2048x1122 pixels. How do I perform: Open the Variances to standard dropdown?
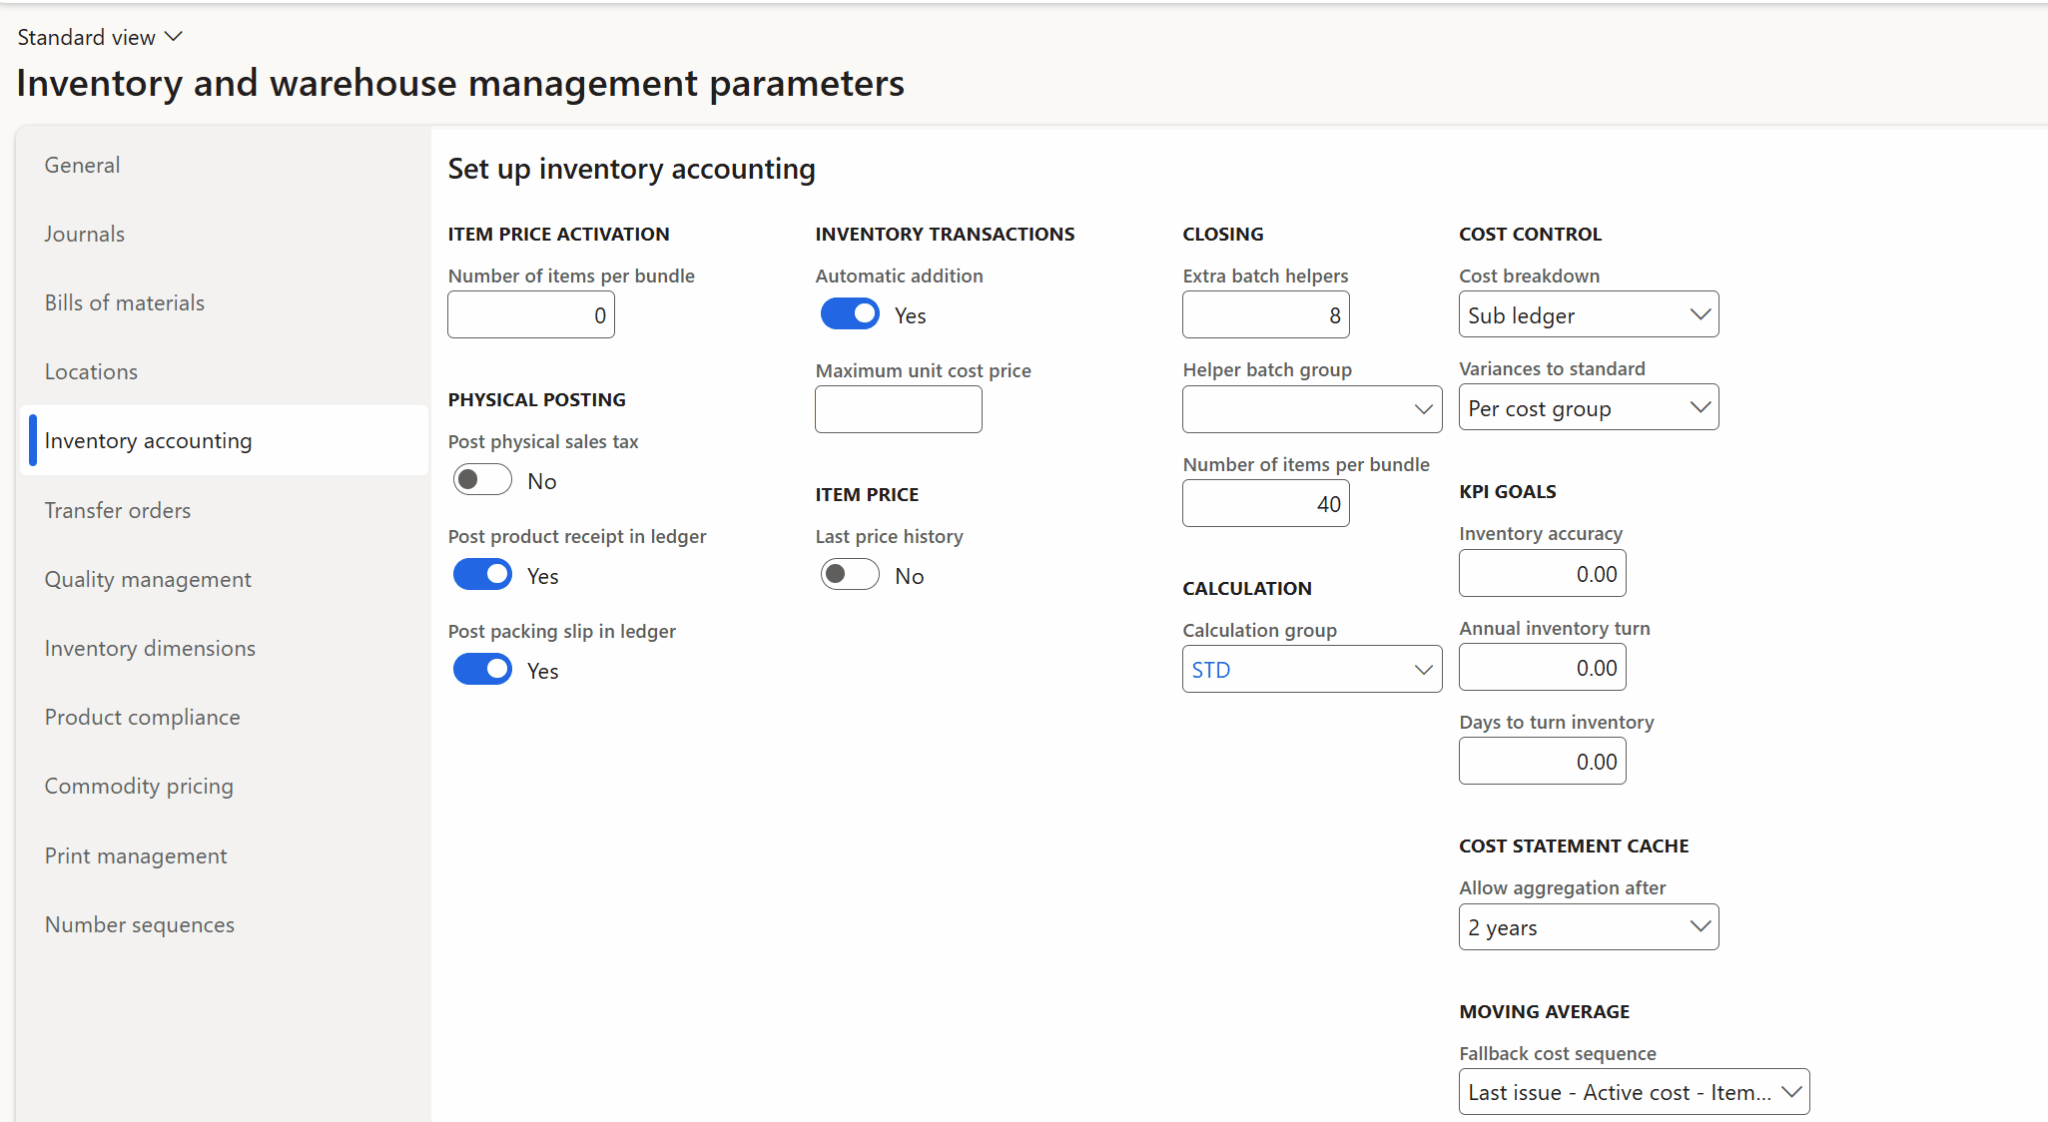(x=1588, y=407)
